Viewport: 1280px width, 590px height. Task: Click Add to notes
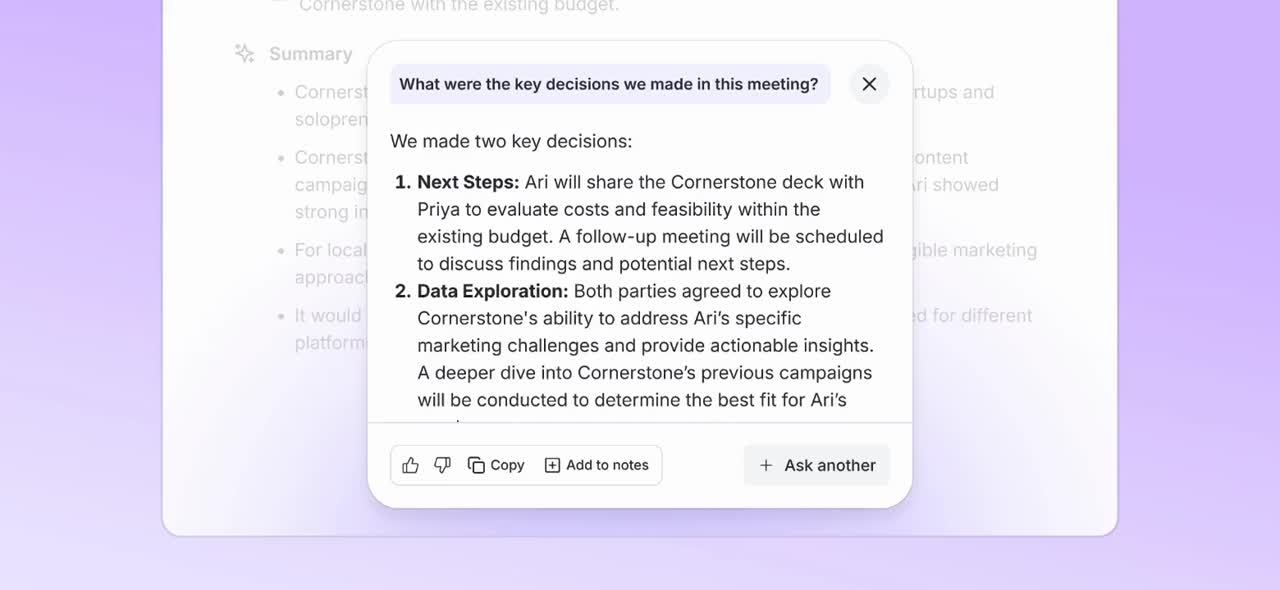coord(596,465)
